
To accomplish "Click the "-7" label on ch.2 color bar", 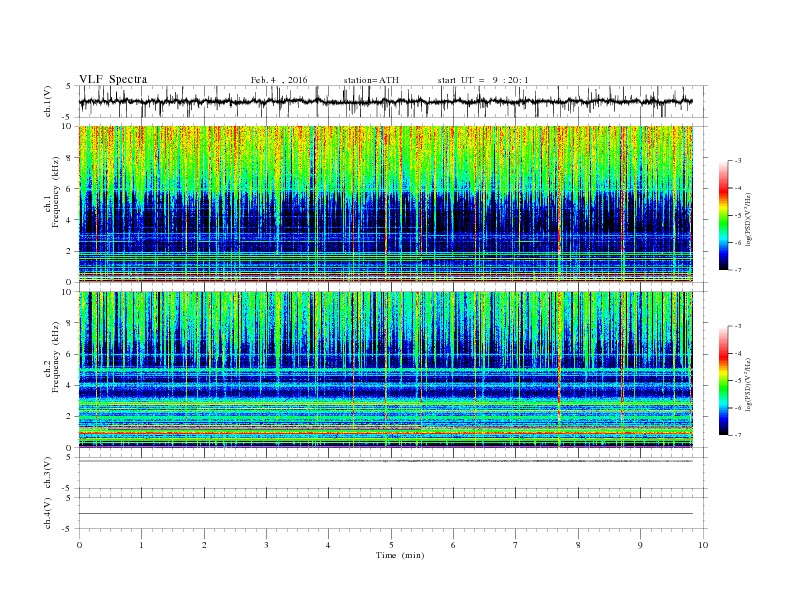I will tap(737, 435).
